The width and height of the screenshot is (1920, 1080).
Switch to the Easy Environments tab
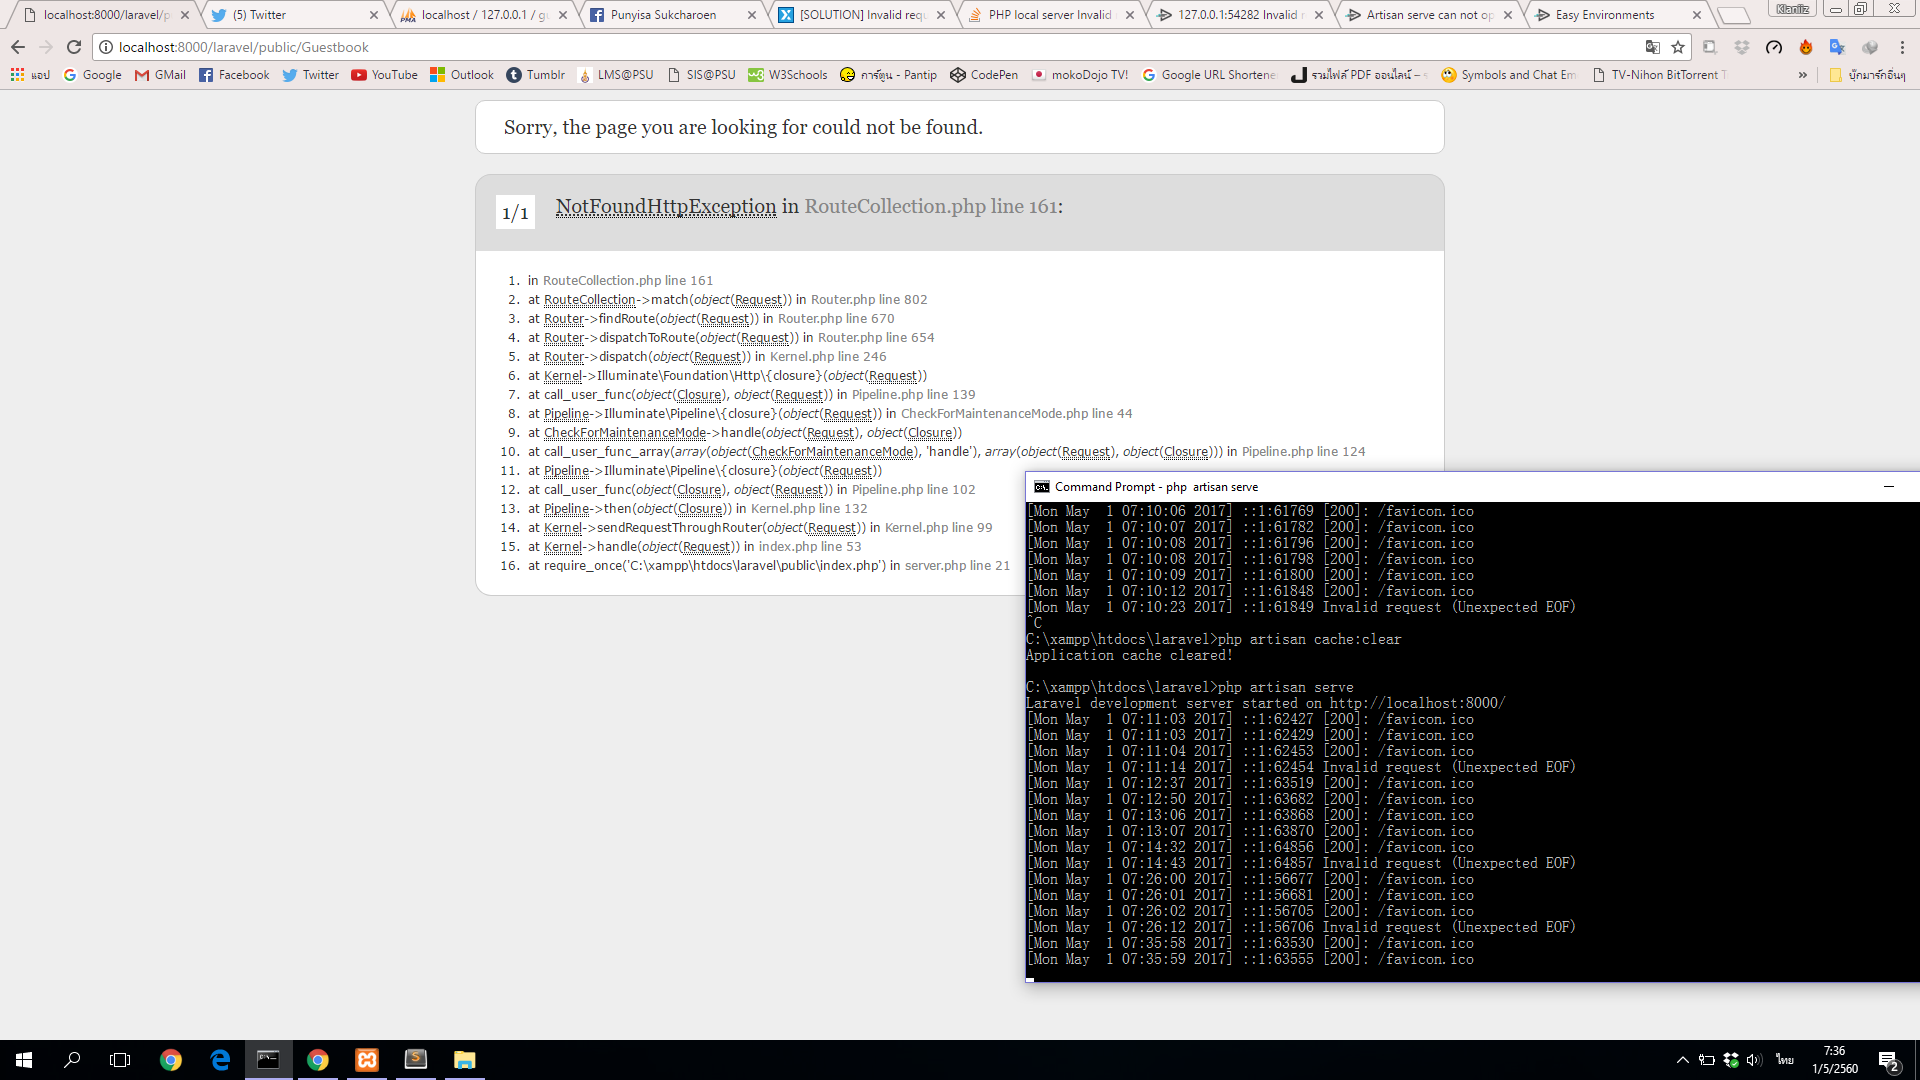point(1618,15)
